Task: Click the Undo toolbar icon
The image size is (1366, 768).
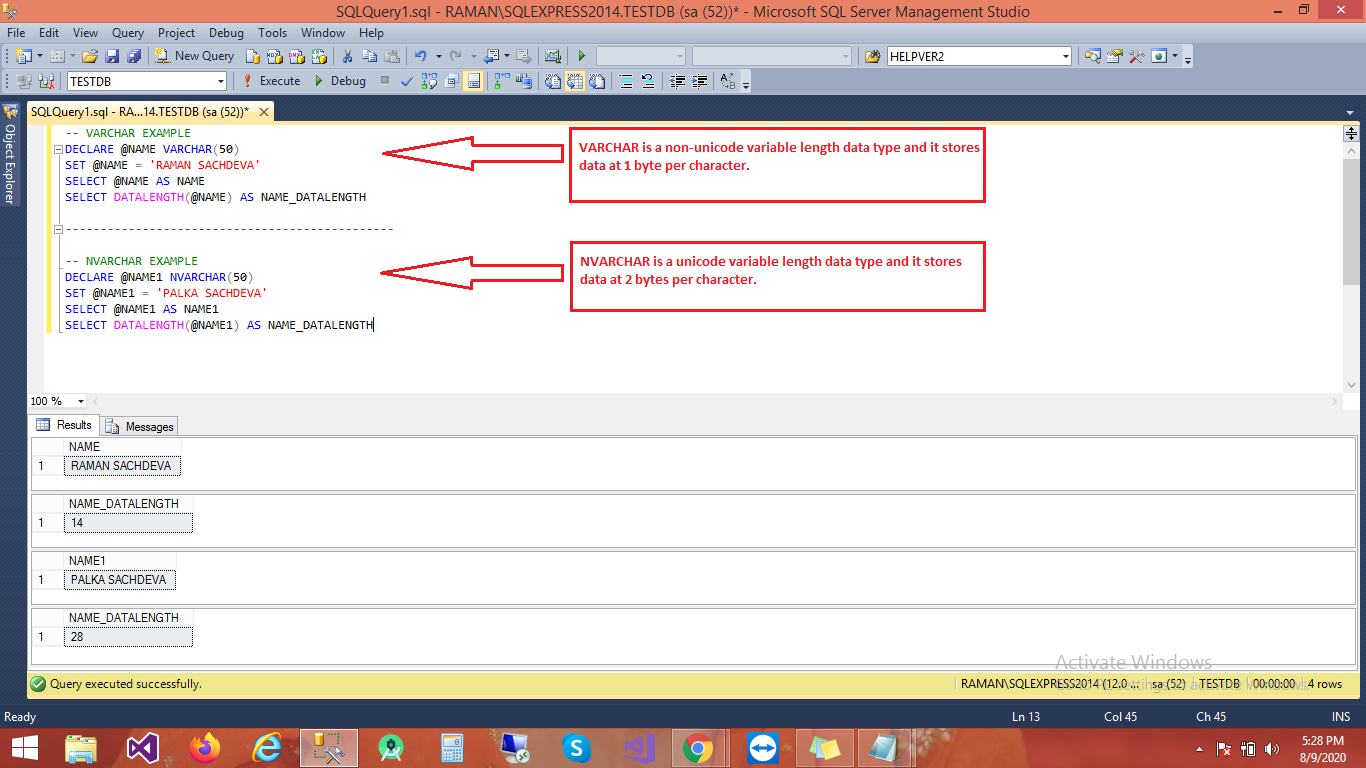Action: (x=418, y=56)
